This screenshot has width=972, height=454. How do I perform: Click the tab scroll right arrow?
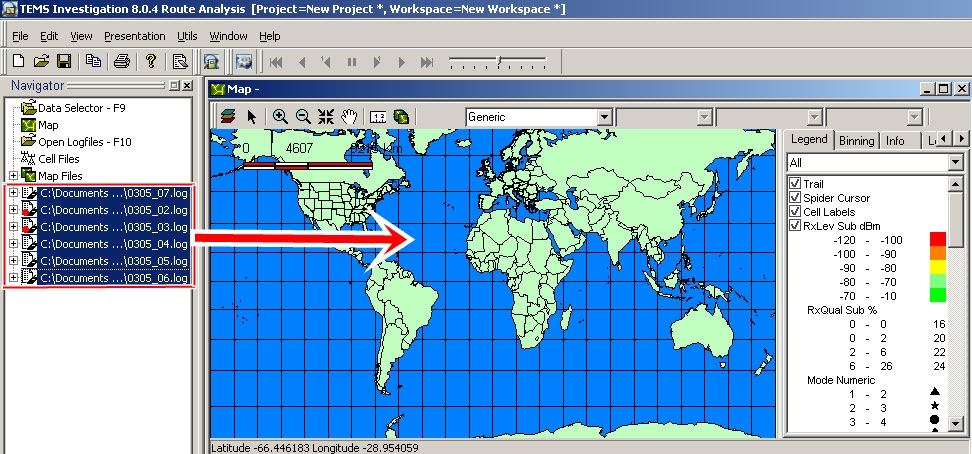point(961,139)
